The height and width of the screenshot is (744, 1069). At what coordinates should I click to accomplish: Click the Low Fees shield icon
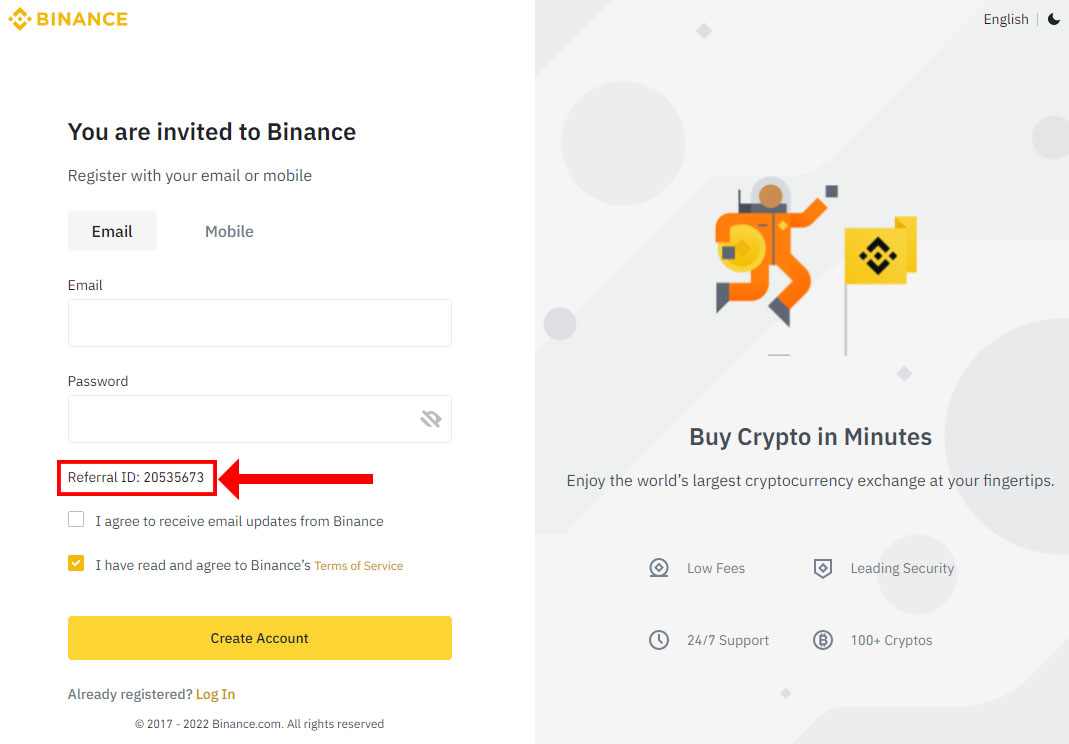(659, 567)
